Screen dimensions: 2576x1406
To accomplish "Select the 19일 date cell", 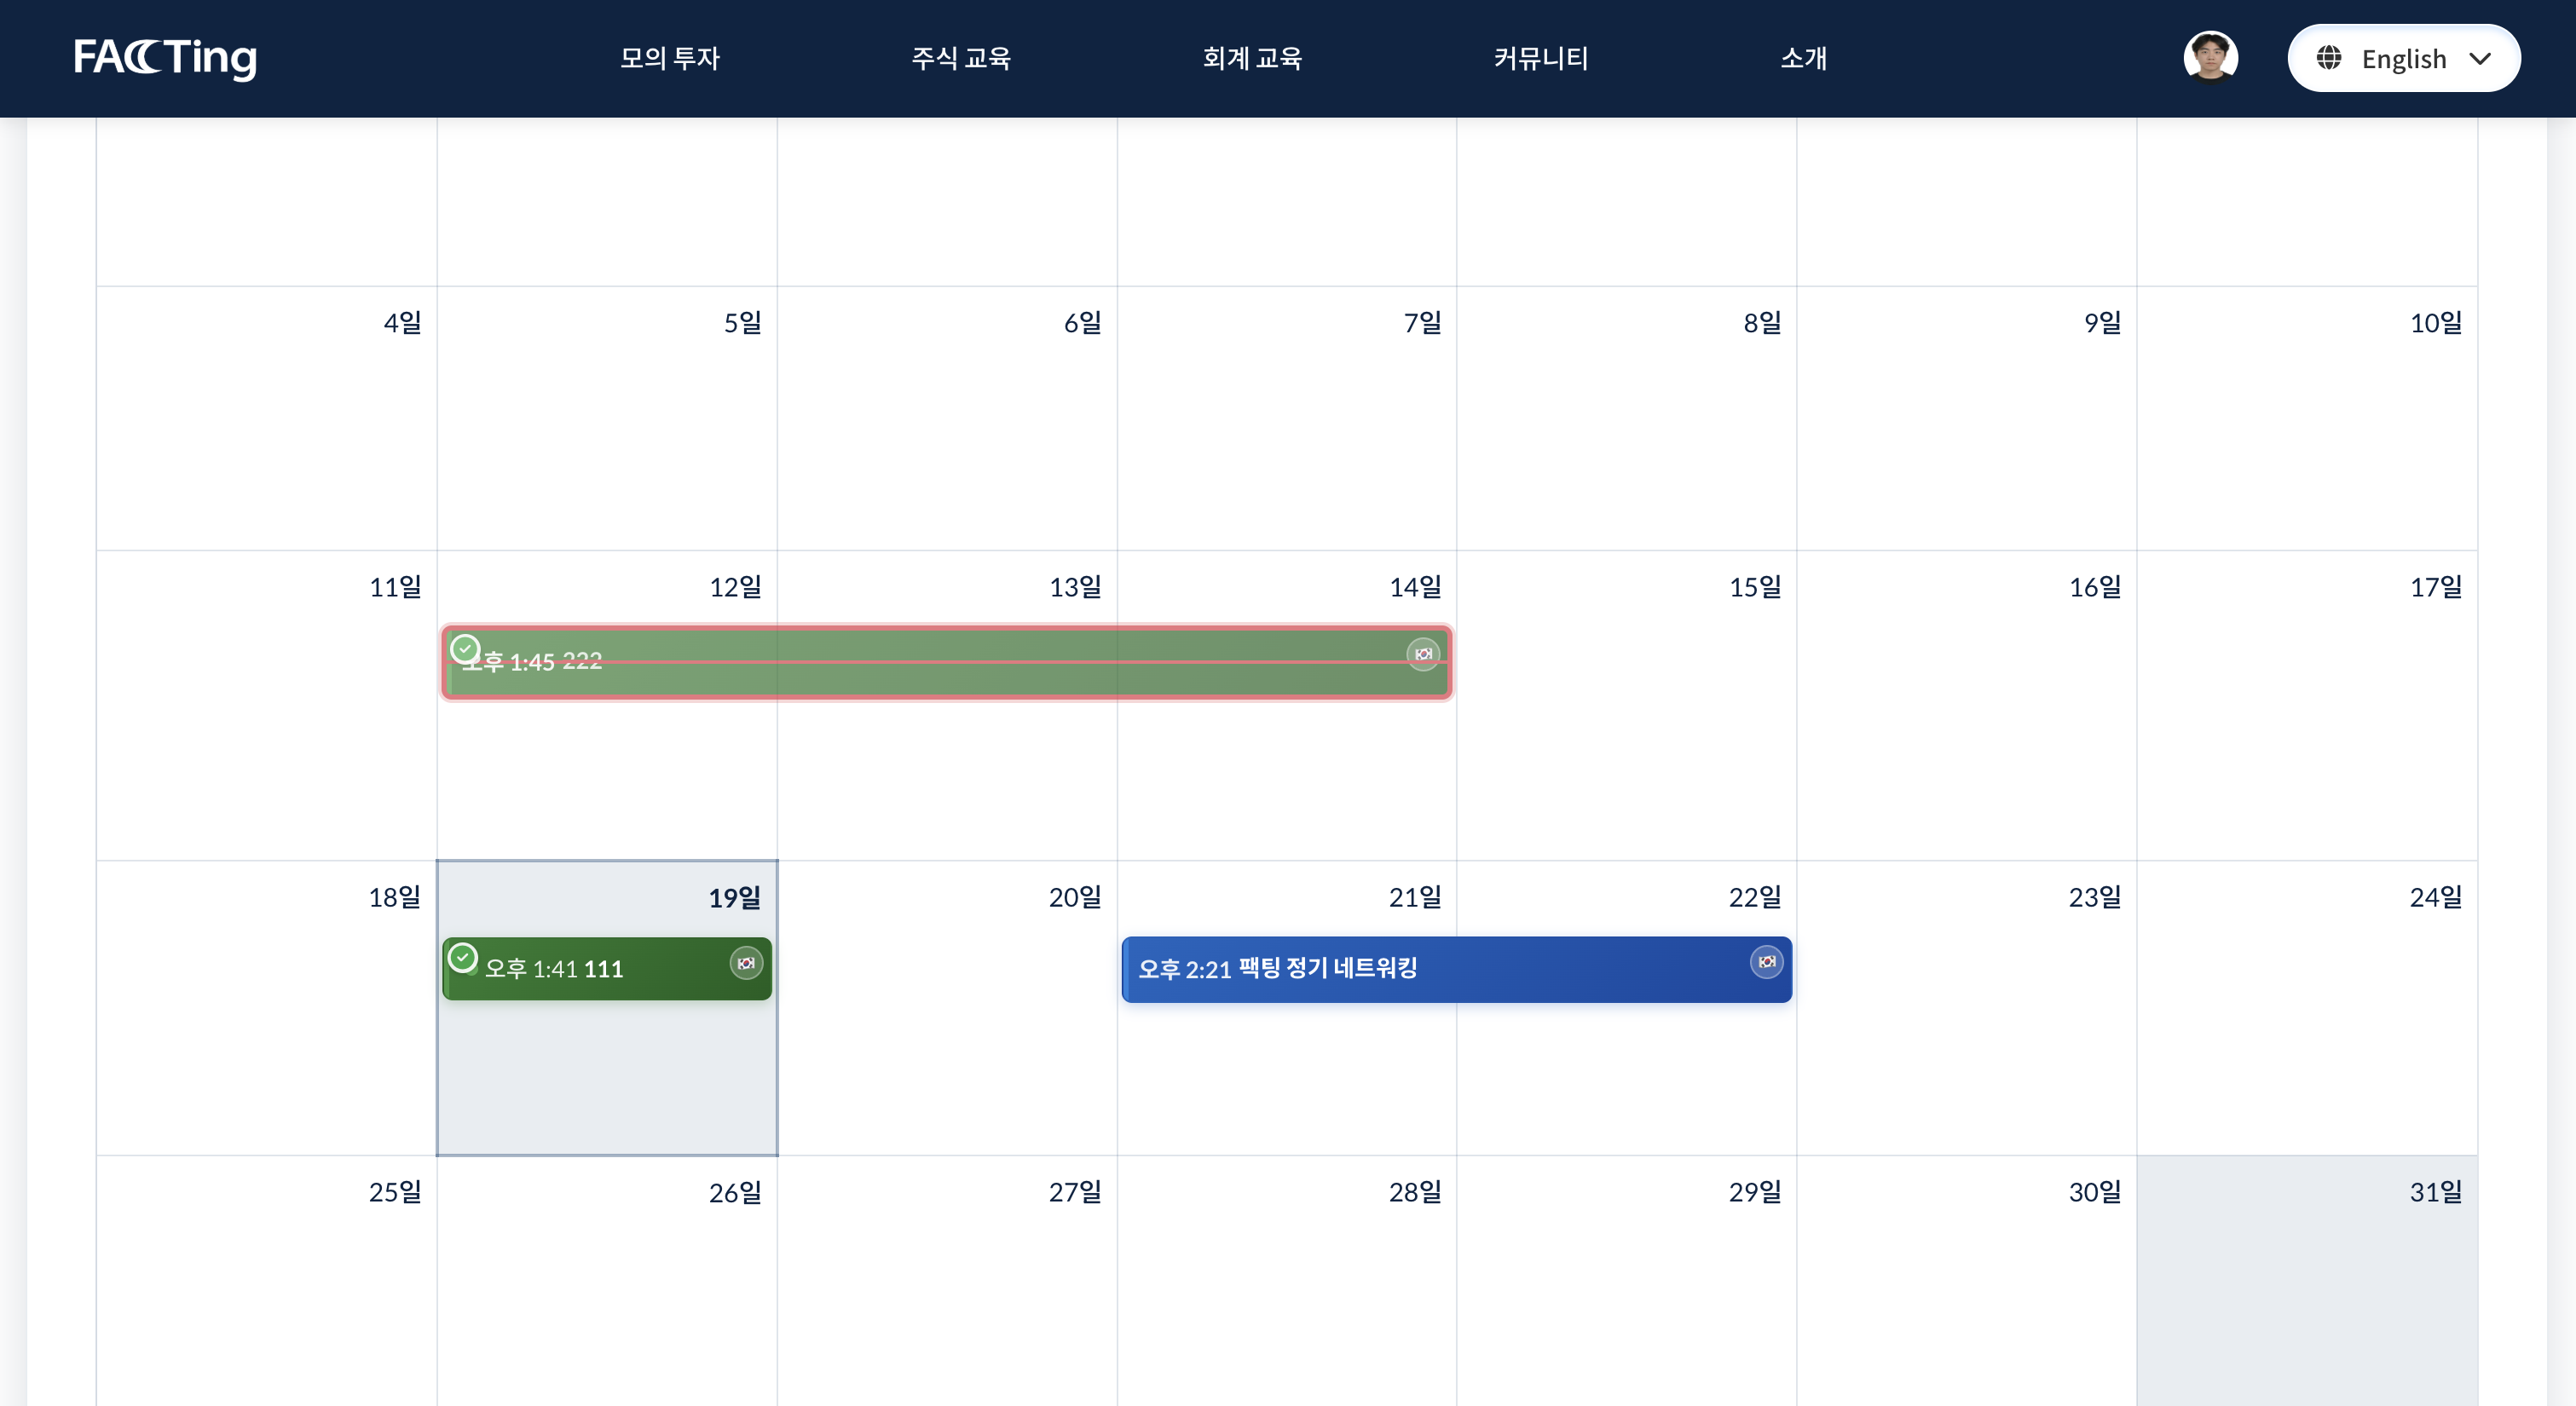I will coord(606,1080).
